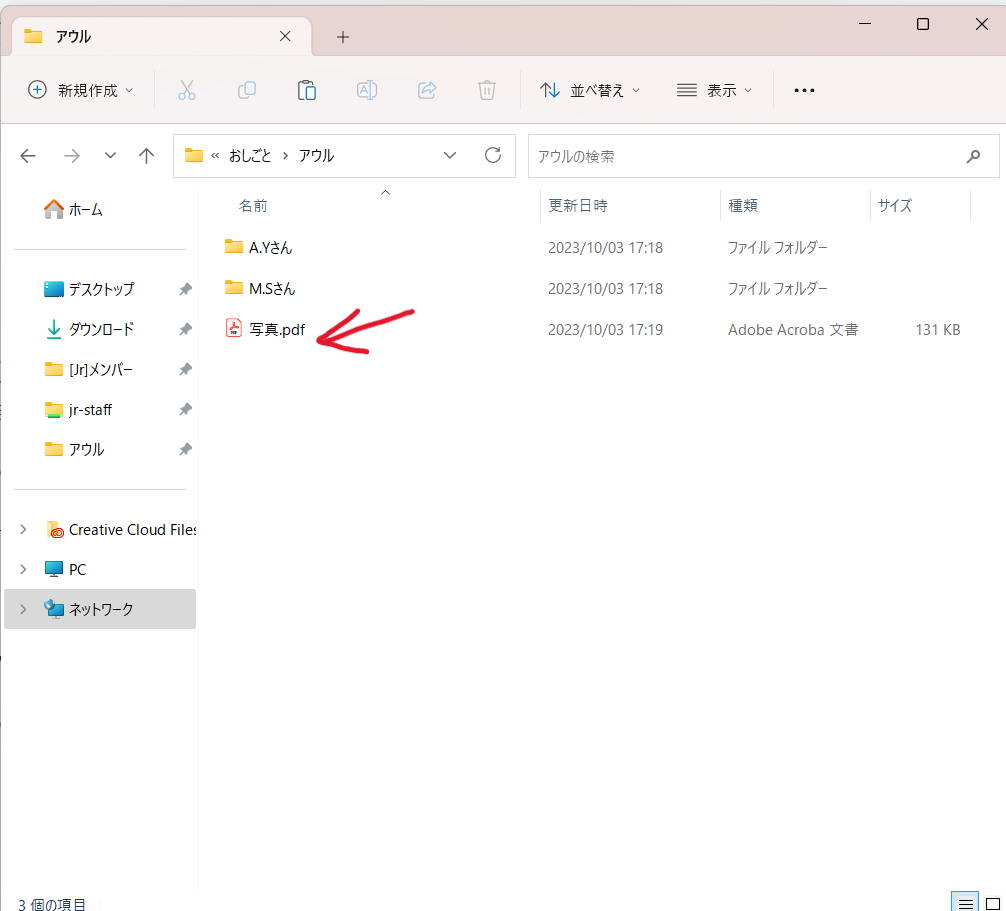Viewport: 1006px width, 911px height.
Task: Click the Cut scissors icon
Action: tap(187, 90)
